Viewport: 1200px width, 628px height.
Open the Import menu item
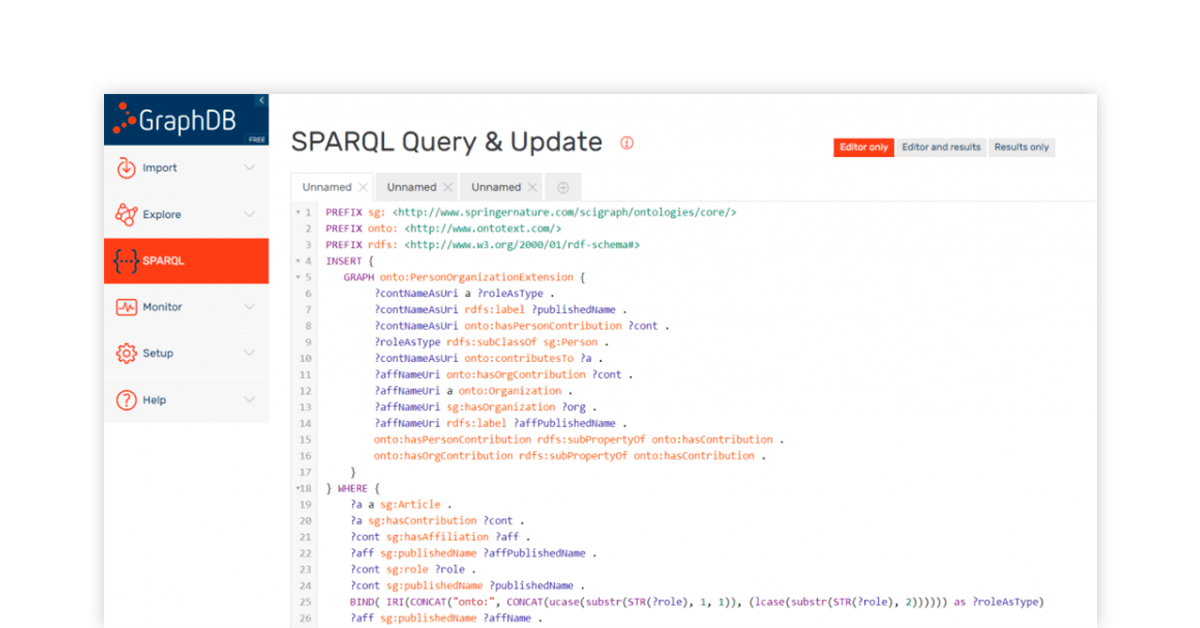click(x=186, y=168)
